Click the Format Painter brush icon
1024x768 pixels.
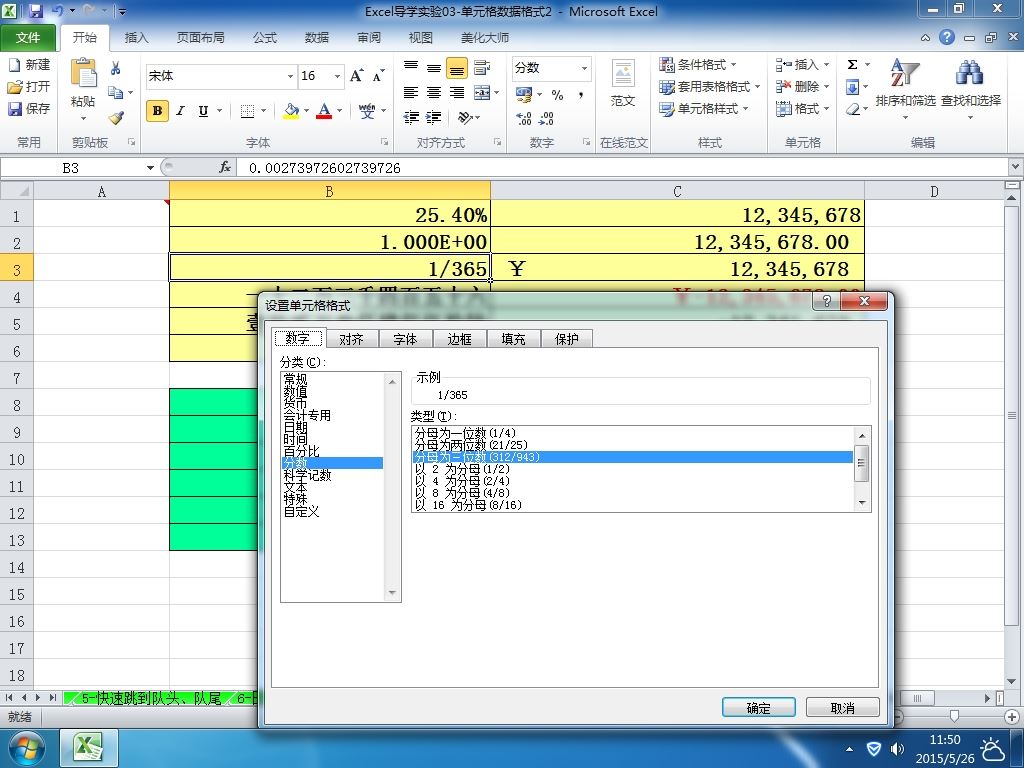pos(116,118)
